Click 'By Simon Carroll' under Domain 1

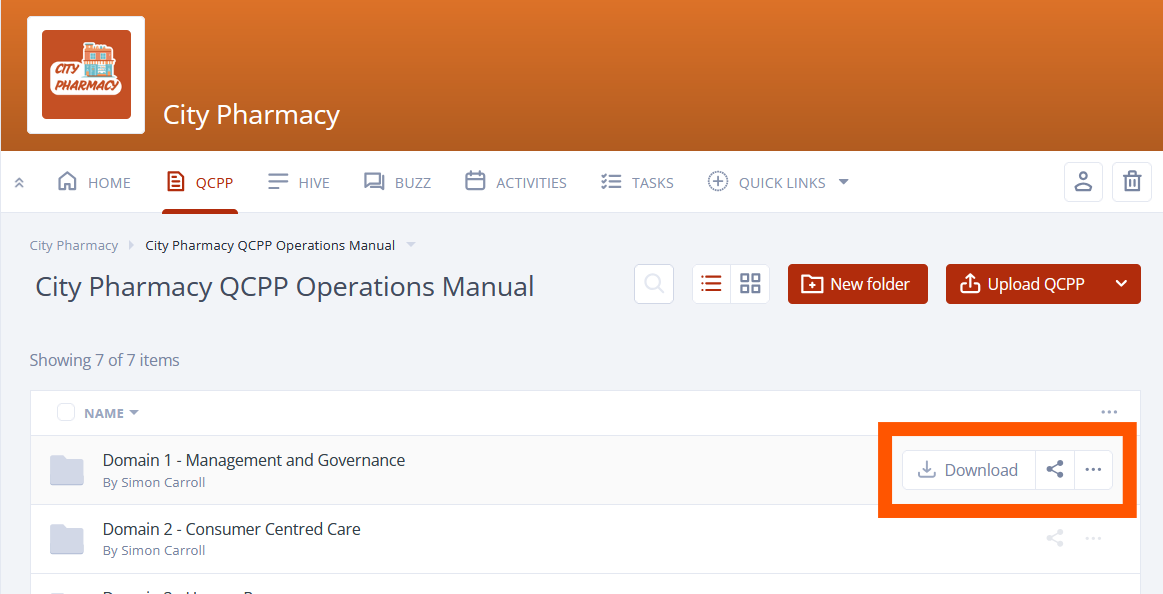154,482
